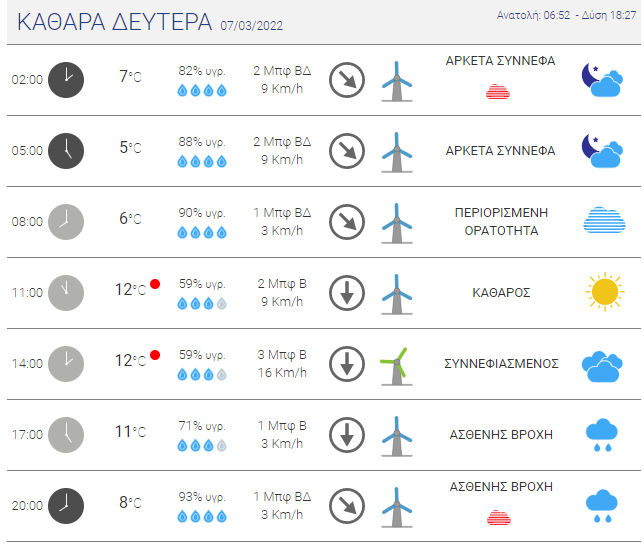The image size is (644, 547).
Task: Click the red dot beside 12°C at 11:00
Action: tap(155, 284)
